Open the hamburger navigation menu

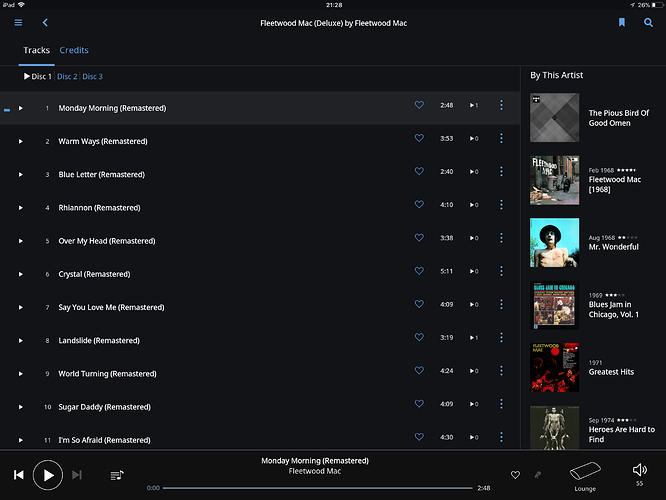pyautogui.click(x=18, y=23)
